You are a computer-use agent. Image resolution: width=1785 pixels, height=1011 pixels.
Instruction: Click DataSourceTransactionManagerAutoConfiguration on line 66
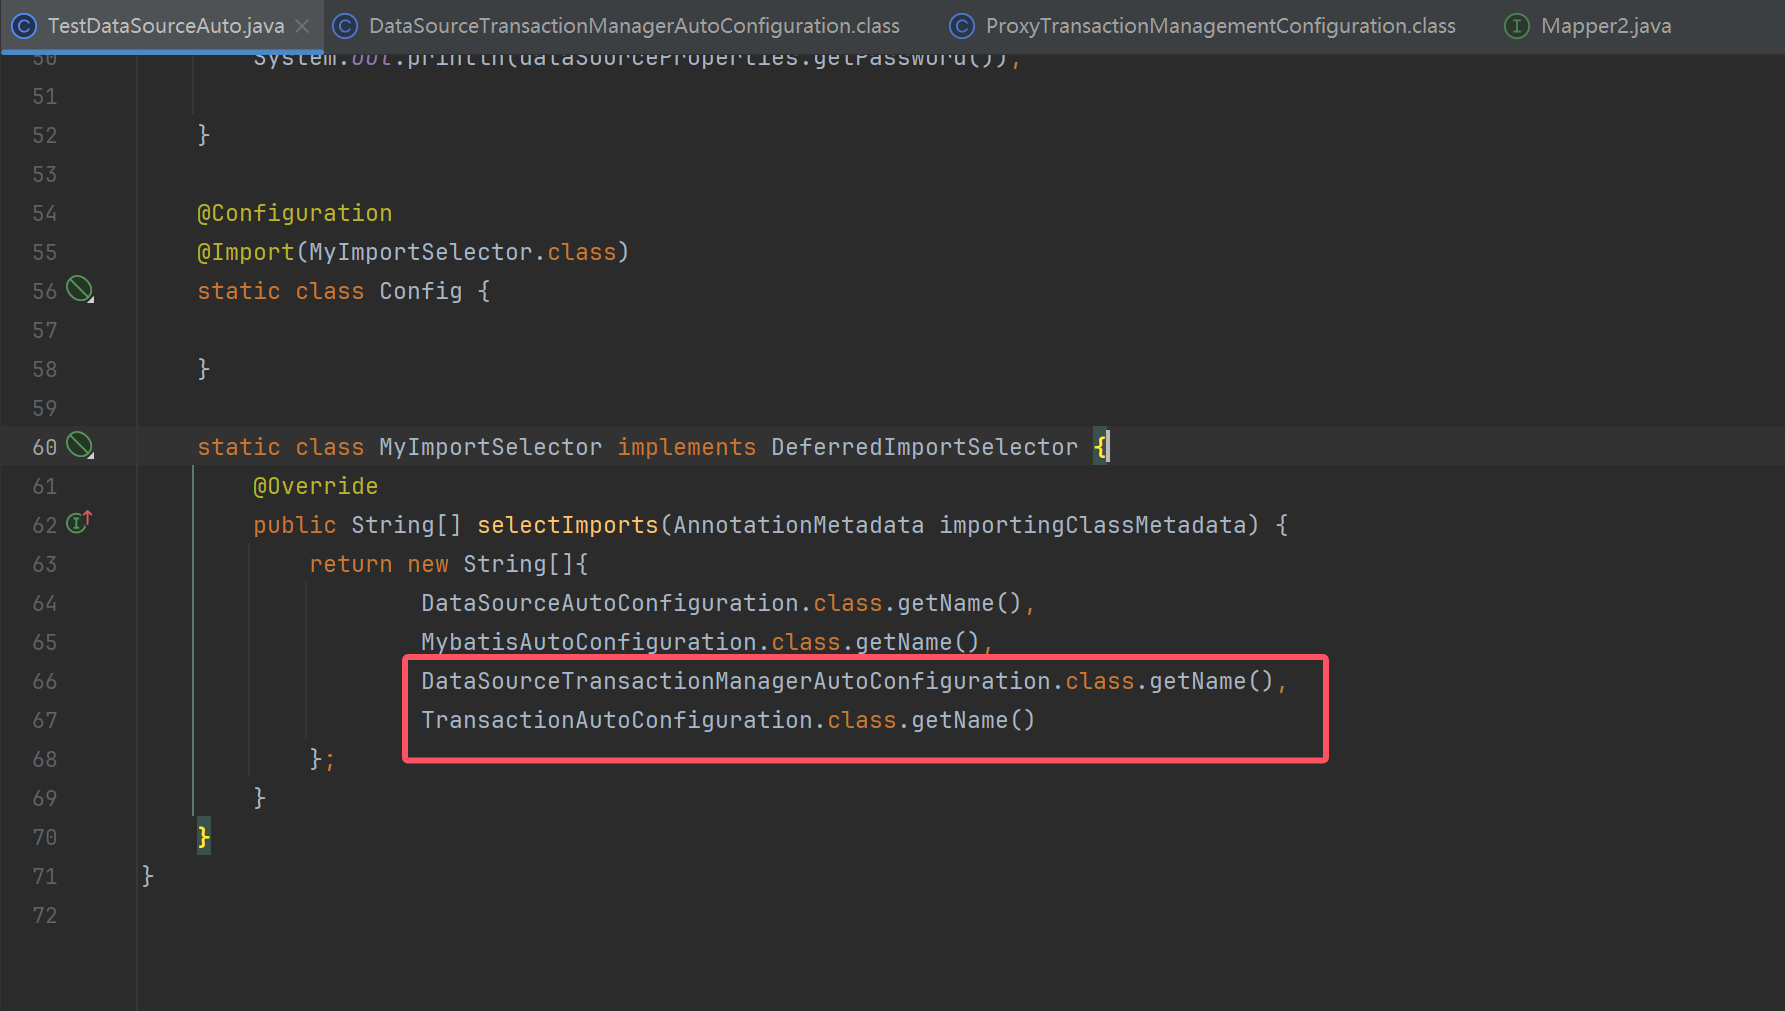pos(736,681)
